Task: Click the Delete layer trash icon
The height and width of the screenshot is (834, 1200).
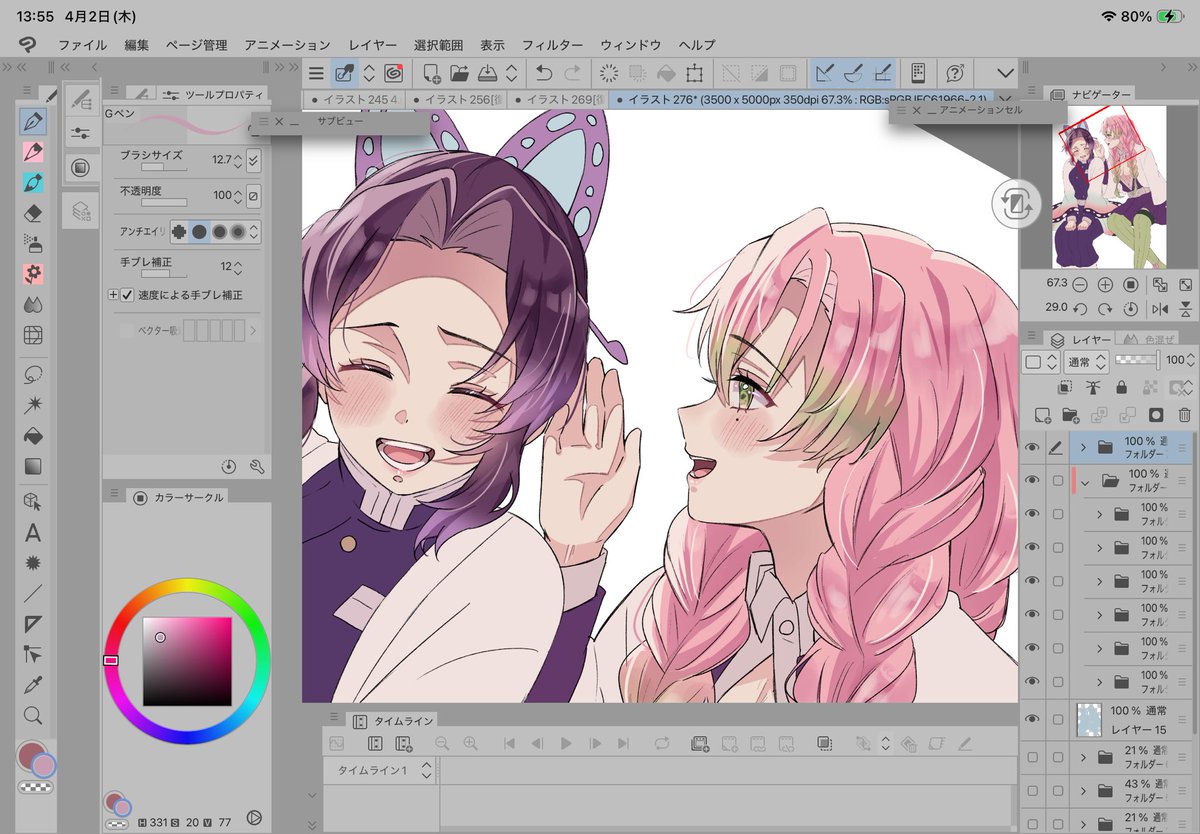Action: [1184, 414]
